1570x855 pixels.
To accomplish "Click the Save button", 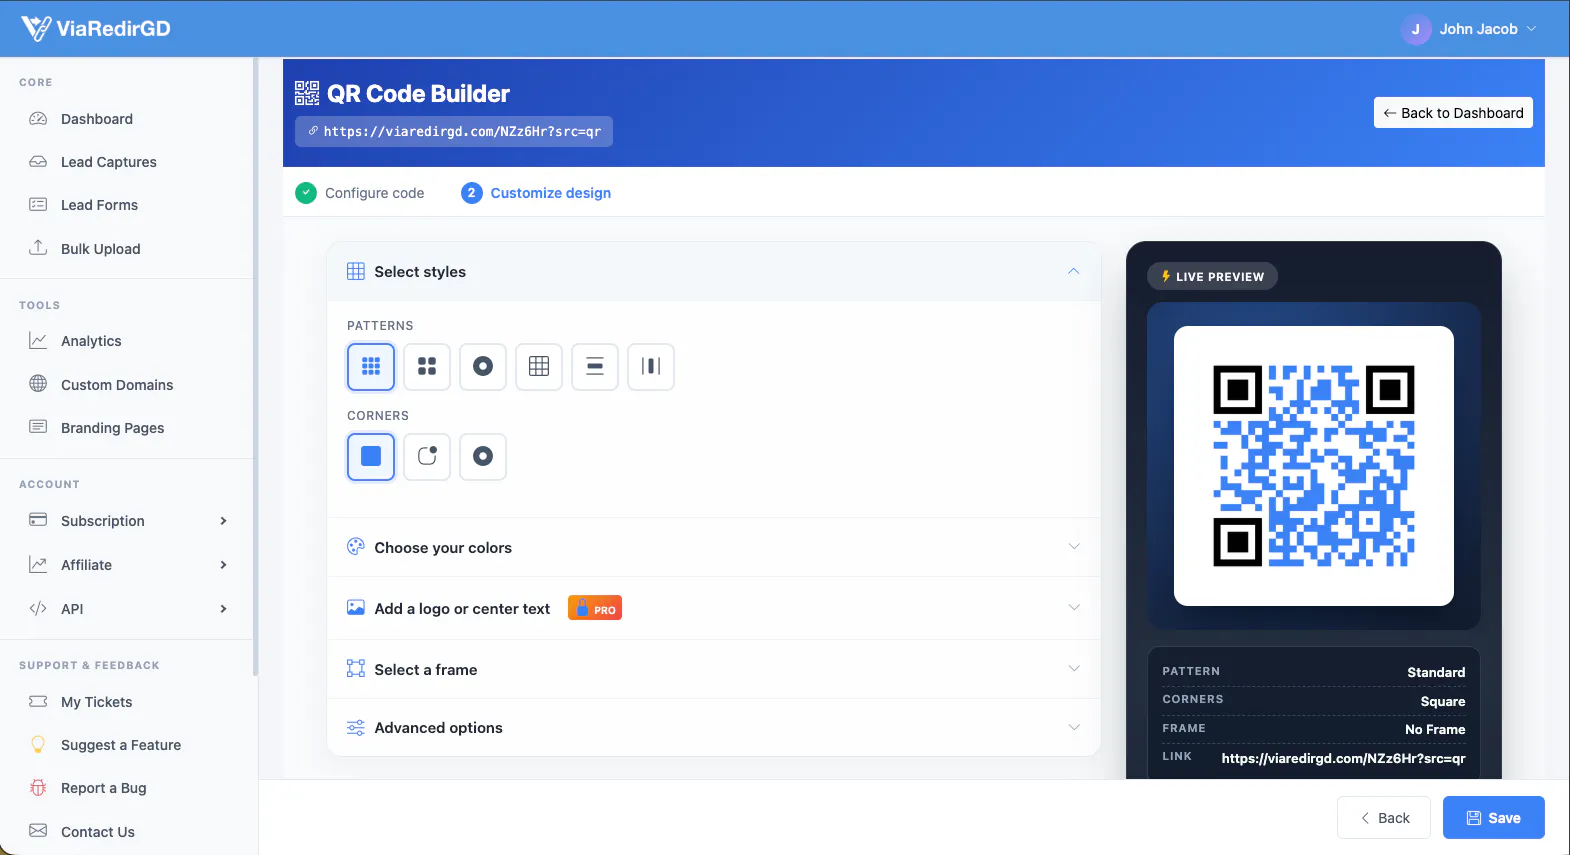I will click(x=1493, y=817).
